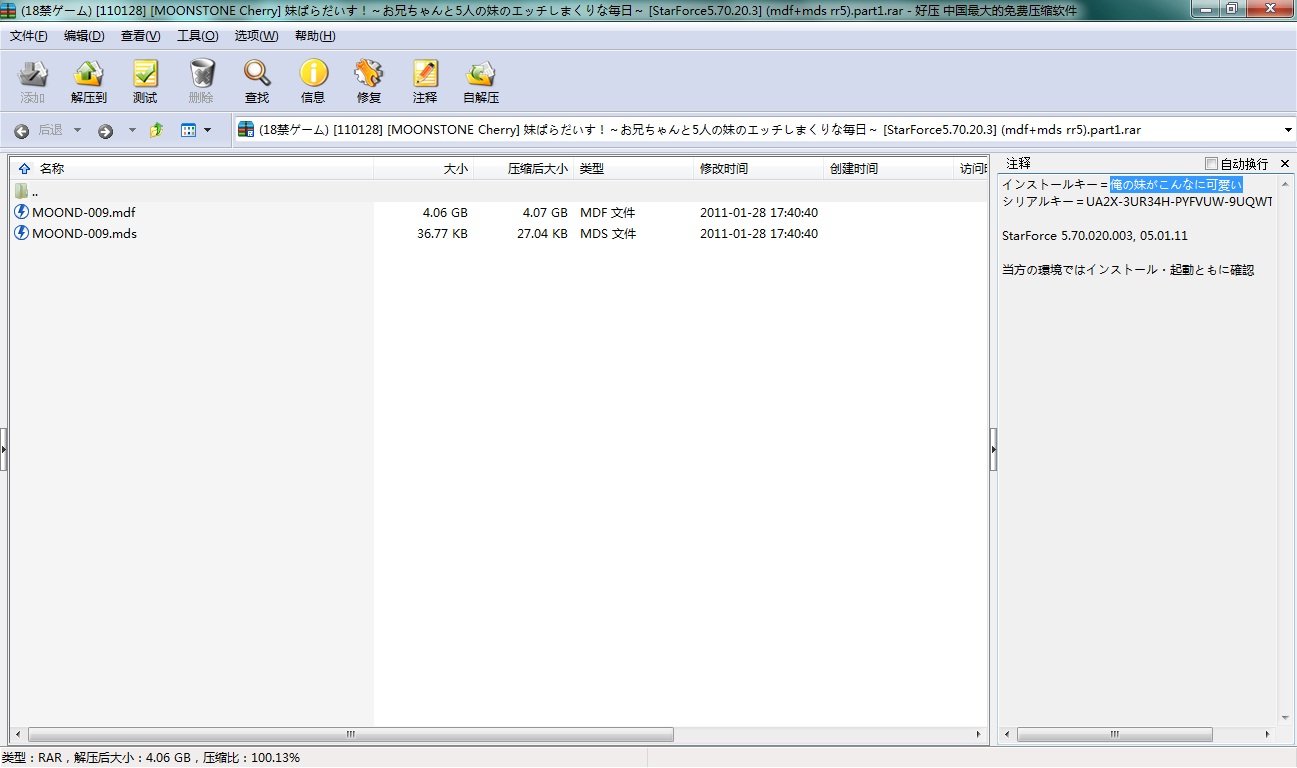Open forward navigation history dropdown
1297x768 pixels.
[132, 130]
